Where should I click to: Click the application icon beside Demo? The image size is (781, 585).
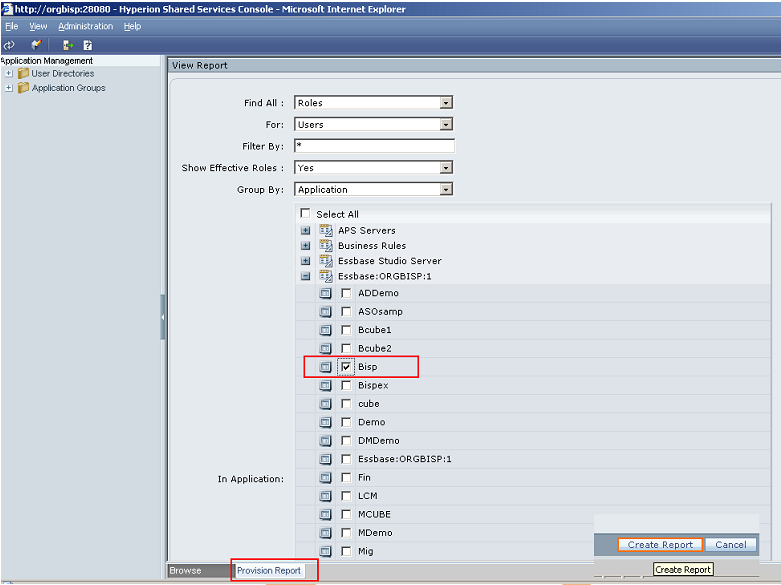(325, 422)
